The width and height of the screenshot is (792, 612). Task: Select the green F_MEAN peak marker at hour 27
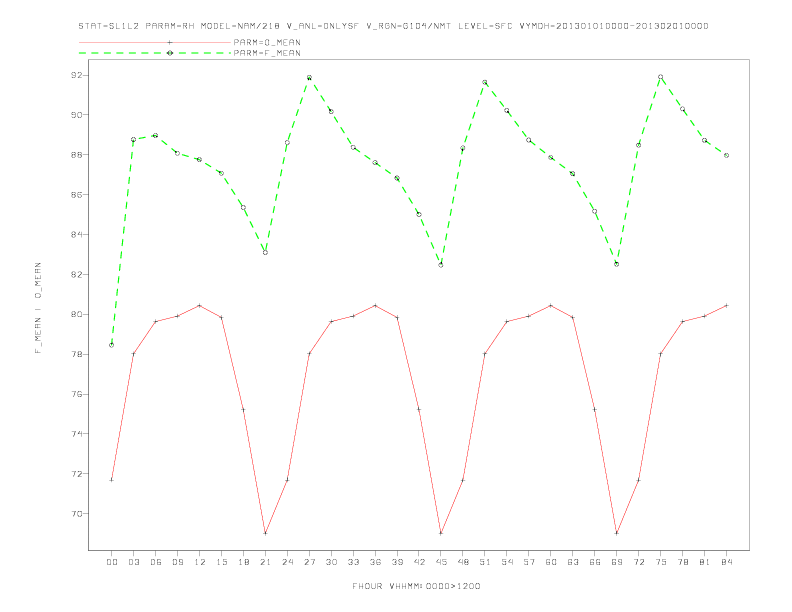point(309,78)
